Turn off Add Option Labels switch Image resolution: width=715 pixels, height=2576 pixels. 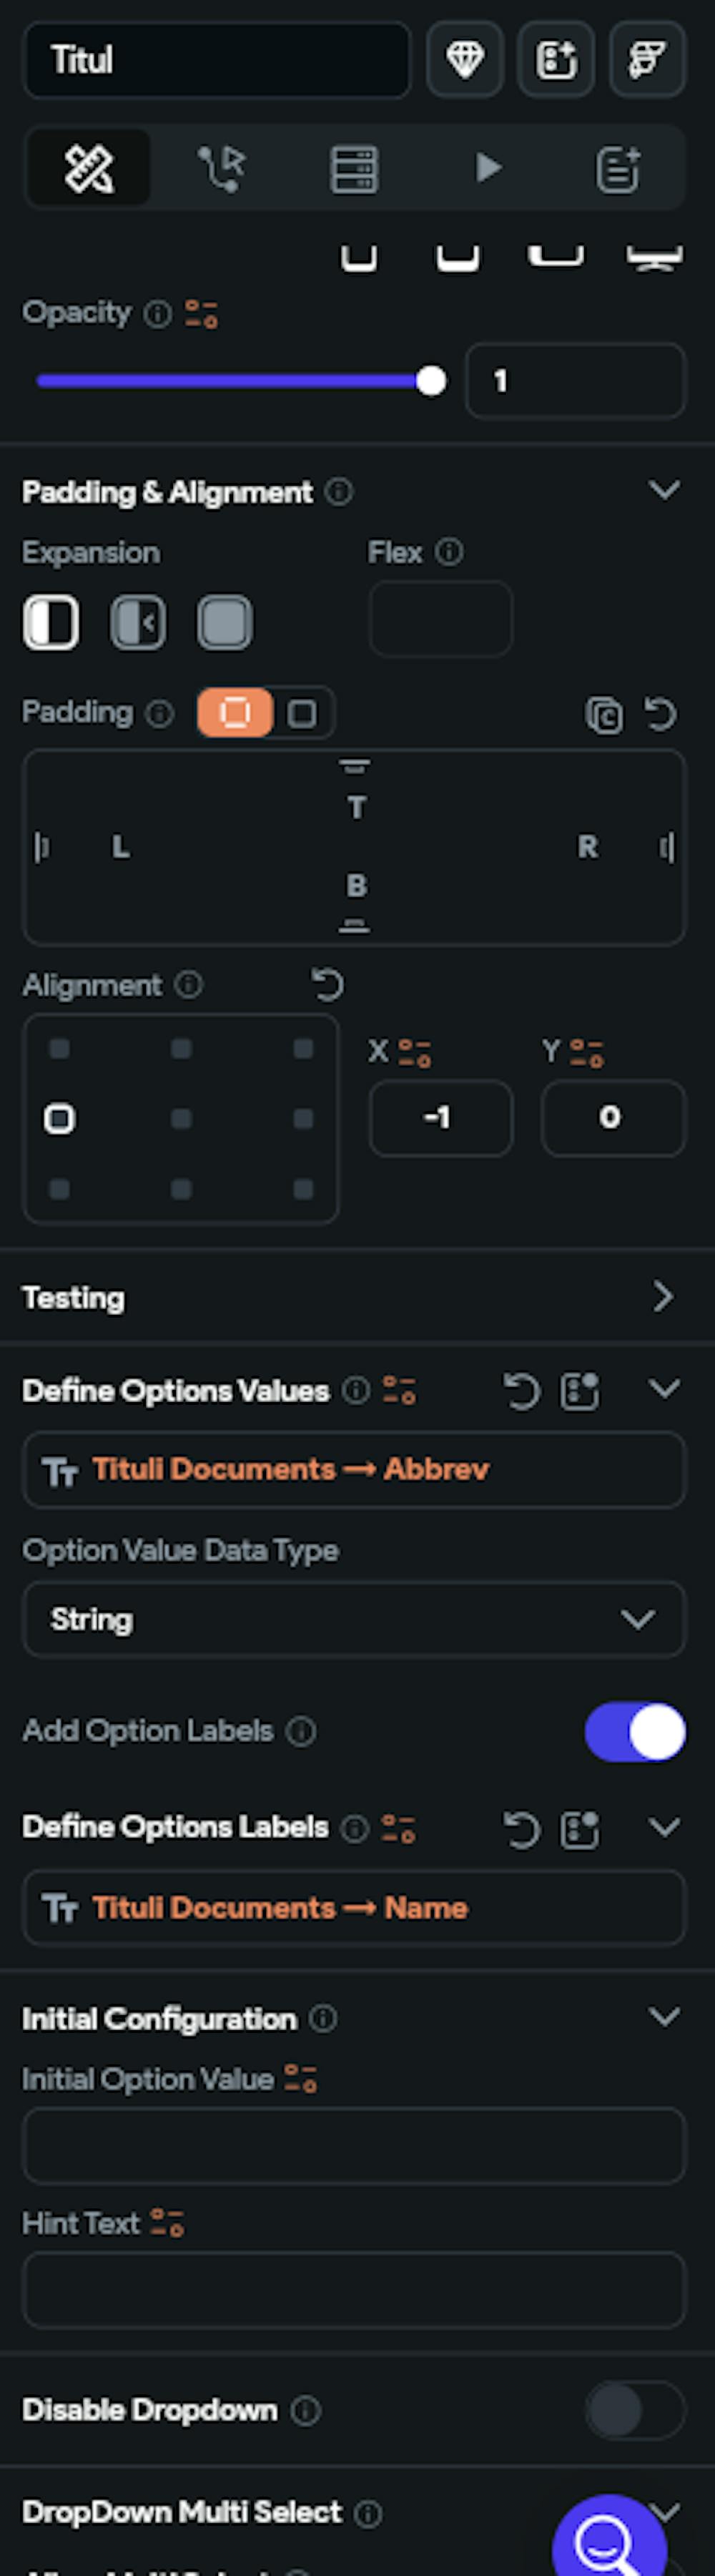pos(635,1731)
